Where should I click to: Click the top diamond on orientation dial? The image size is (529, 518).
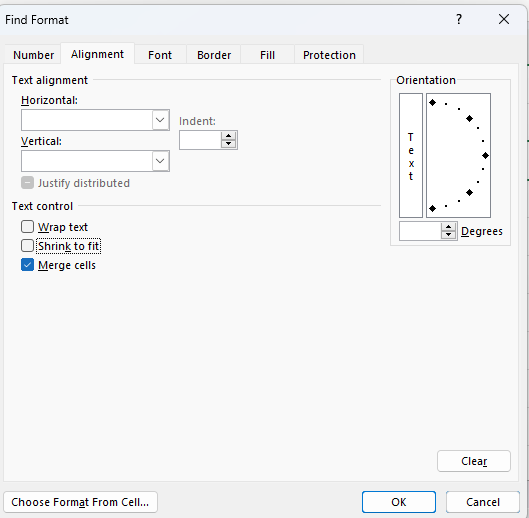433,102
